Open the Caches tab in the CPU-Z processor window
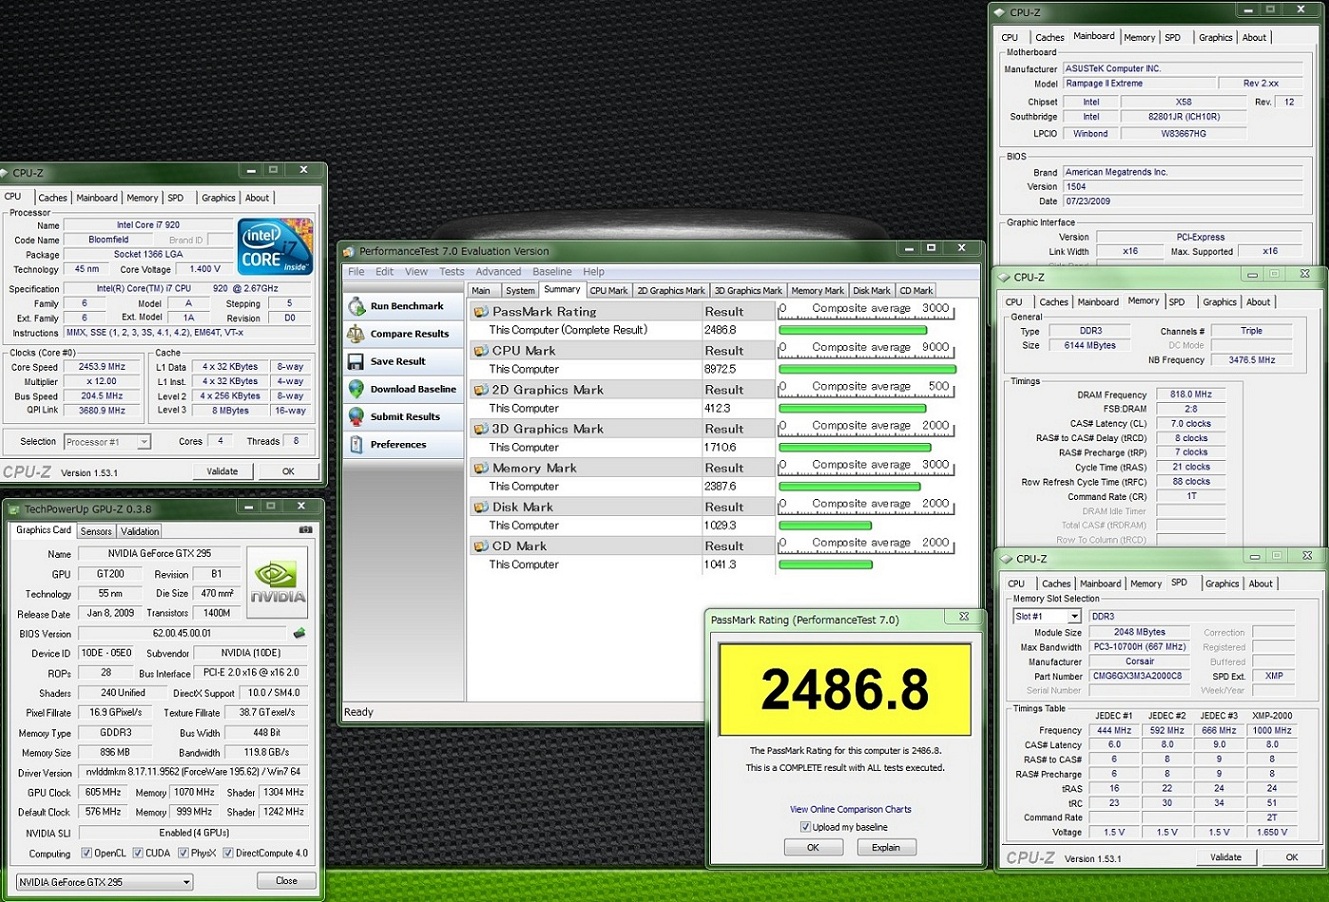Viewport: 1329px width, 902px height. [53, 198]
